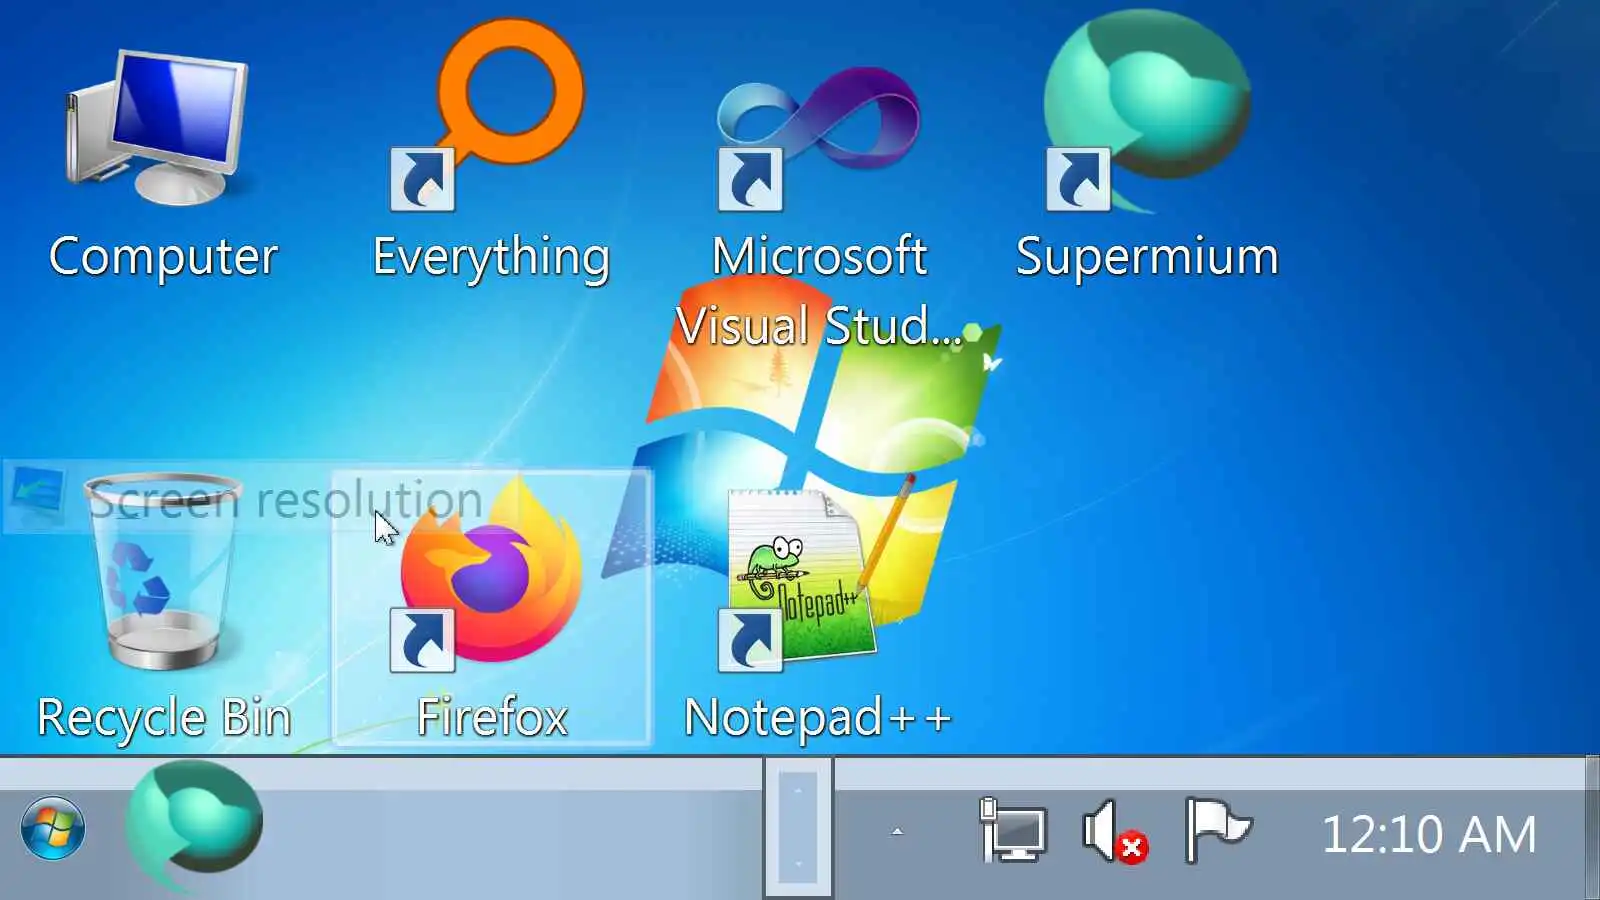
Task: Choose the Screen resolution menu entry
Action: coord(262,498)
